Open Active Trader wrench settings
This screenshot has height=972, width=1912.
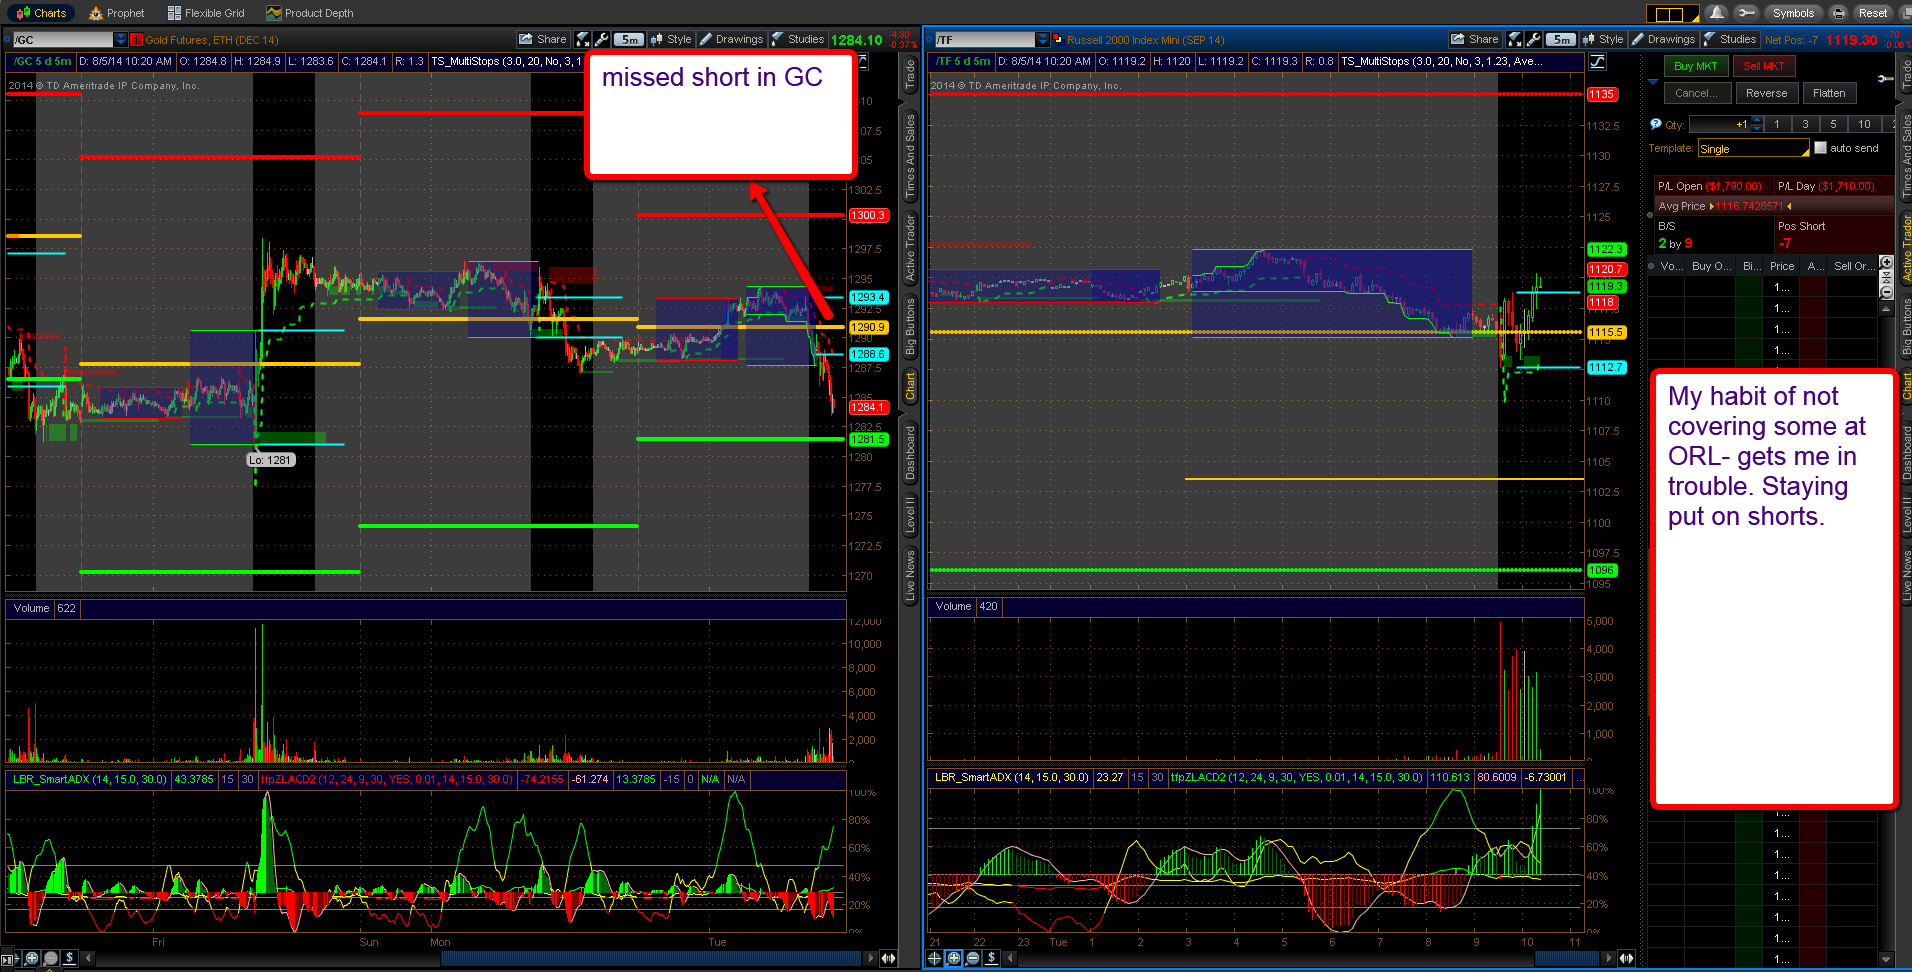pyautogui.click(x=1884, y=78)
